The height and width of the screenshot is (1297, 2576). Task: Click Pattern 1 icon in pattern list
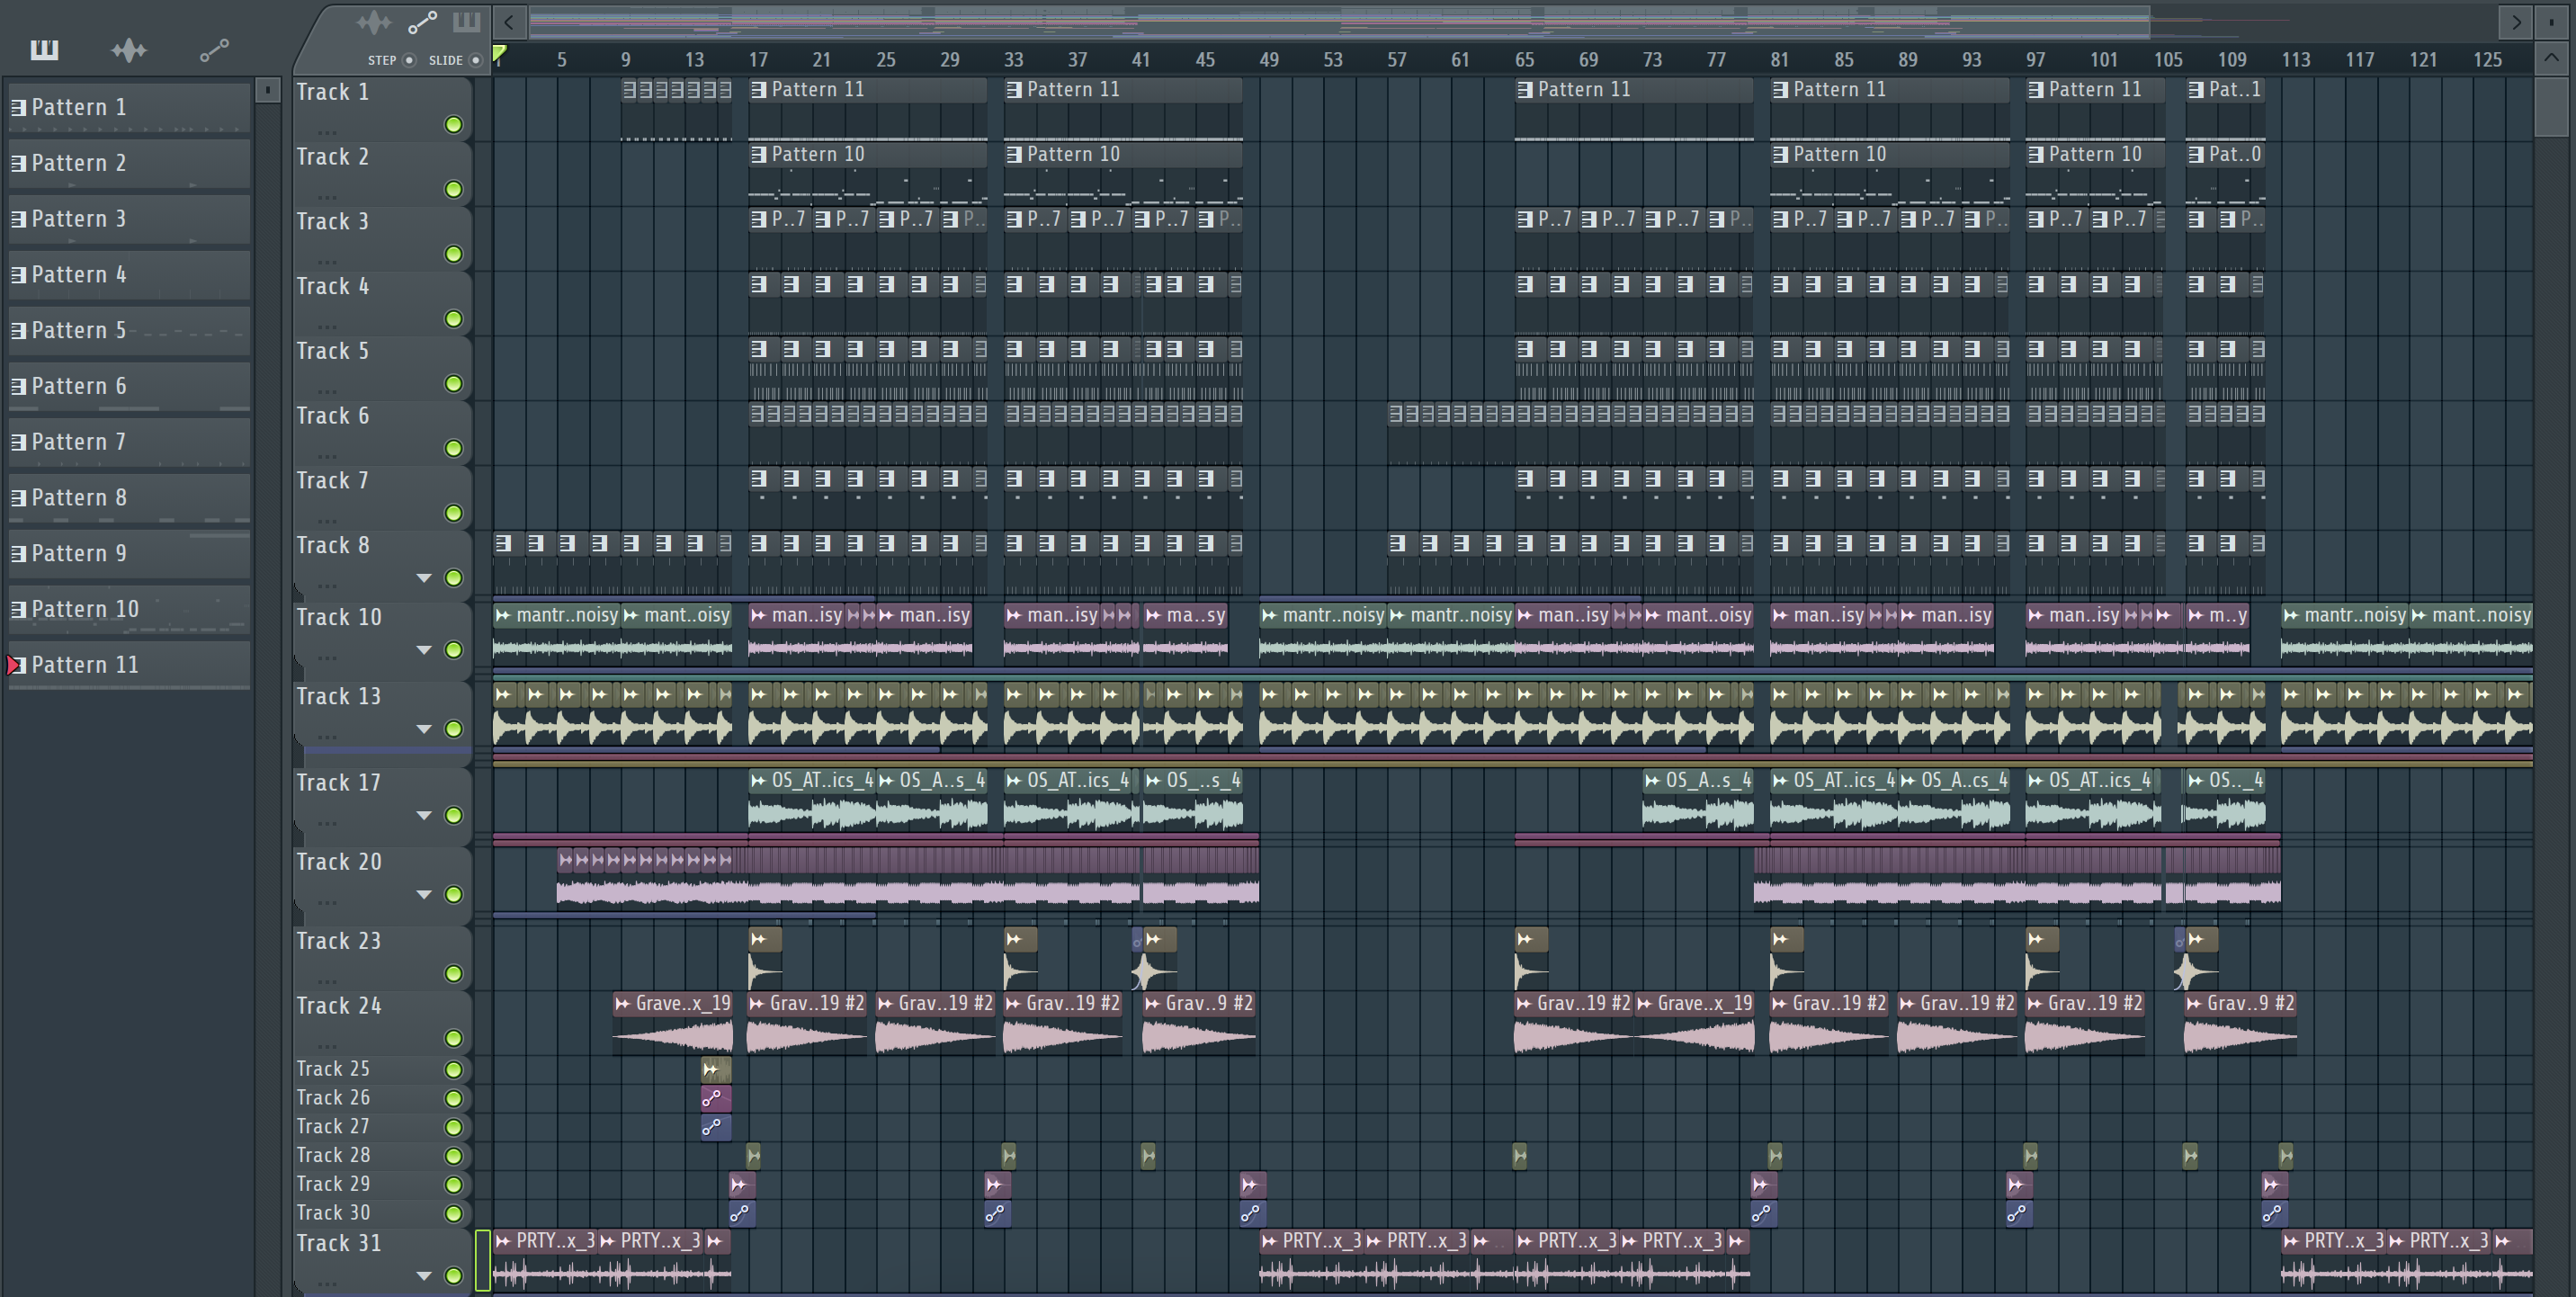point(18,107)
